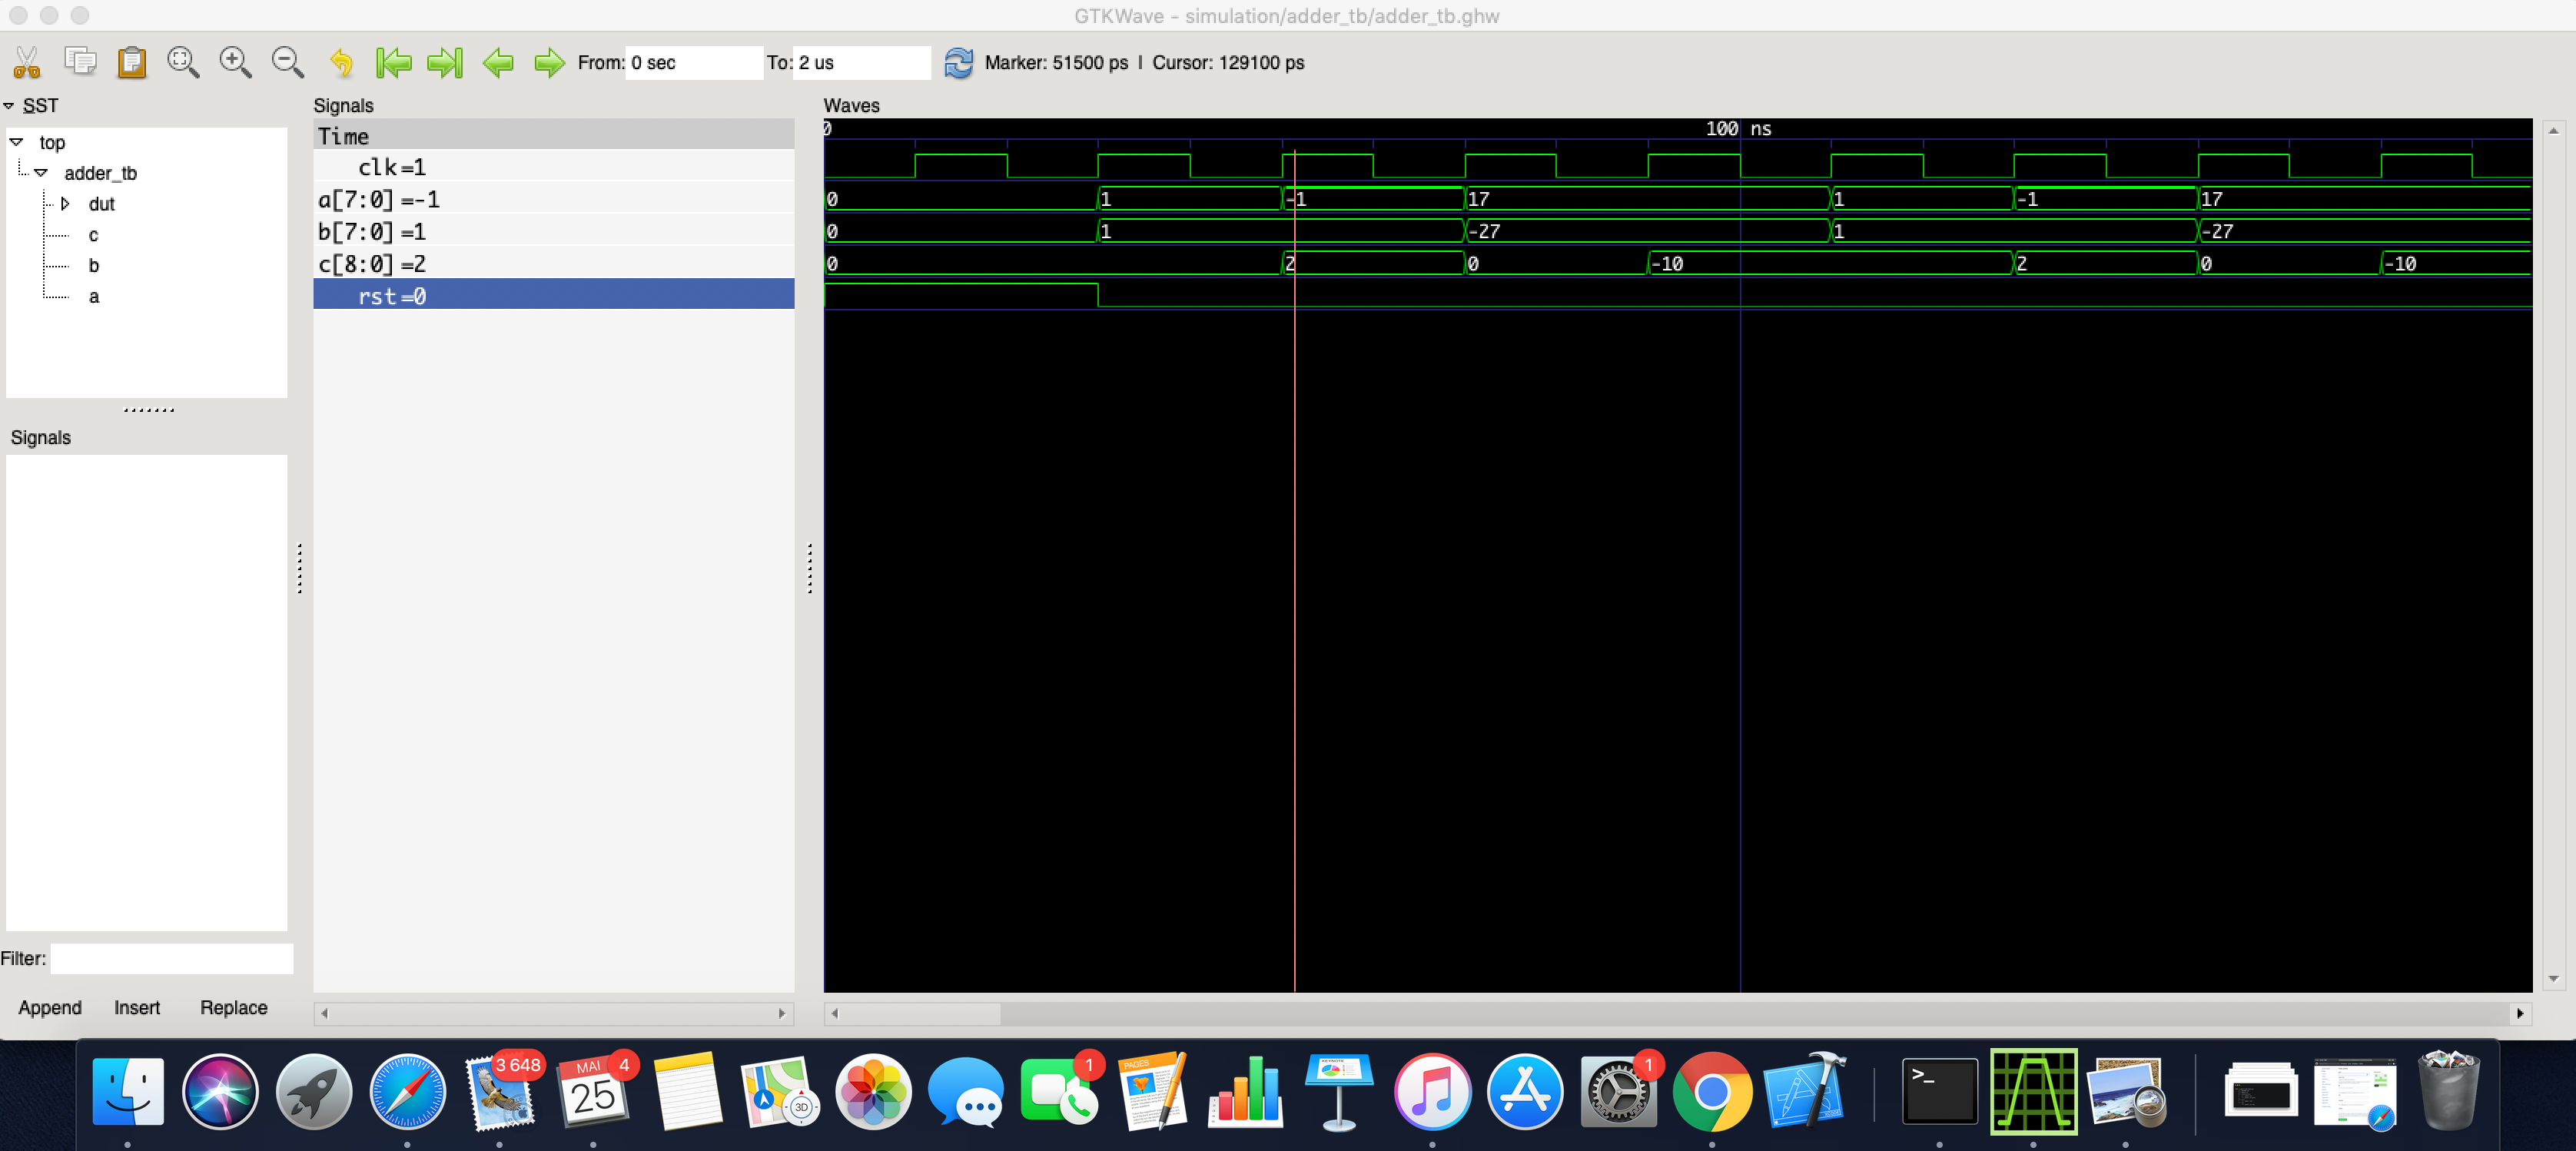
Task: Find previous edge green left arrow
Action: pos(498,62)
